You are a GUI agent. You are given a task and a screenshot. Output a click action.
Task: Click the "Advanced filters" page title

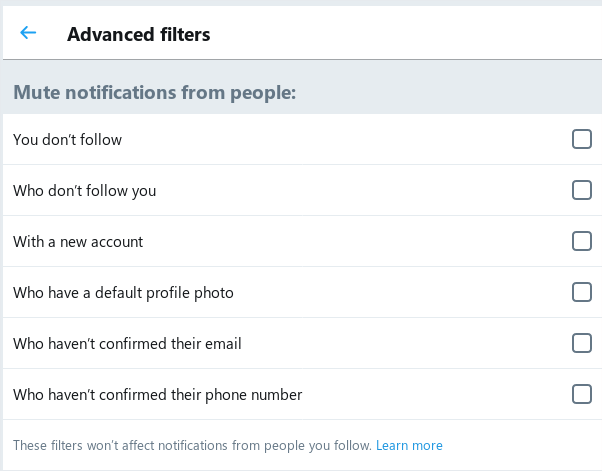coord(138,34)
